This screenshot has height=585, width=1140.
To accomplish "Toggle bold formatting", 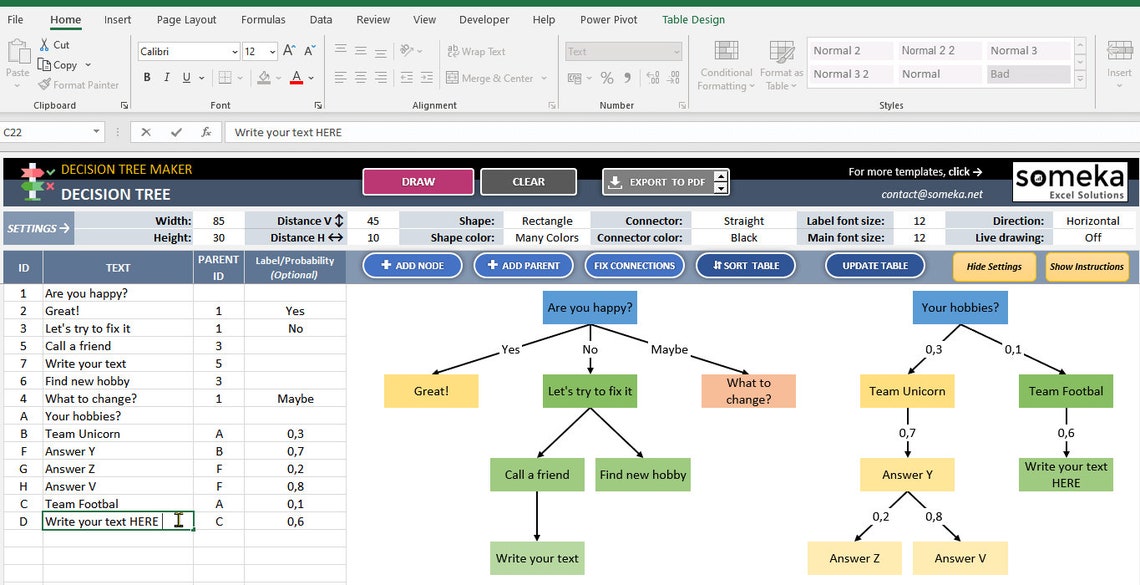I will 146,76.
